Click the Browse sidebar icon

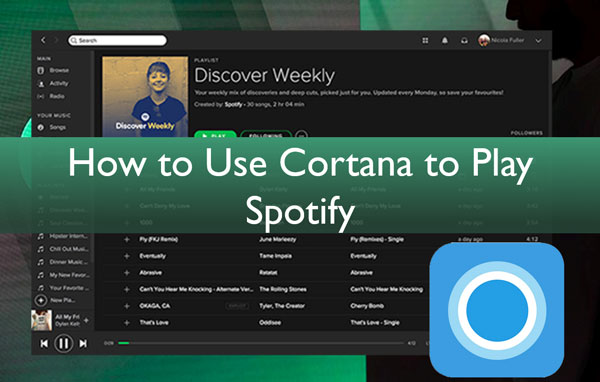(x=41, y=70)
